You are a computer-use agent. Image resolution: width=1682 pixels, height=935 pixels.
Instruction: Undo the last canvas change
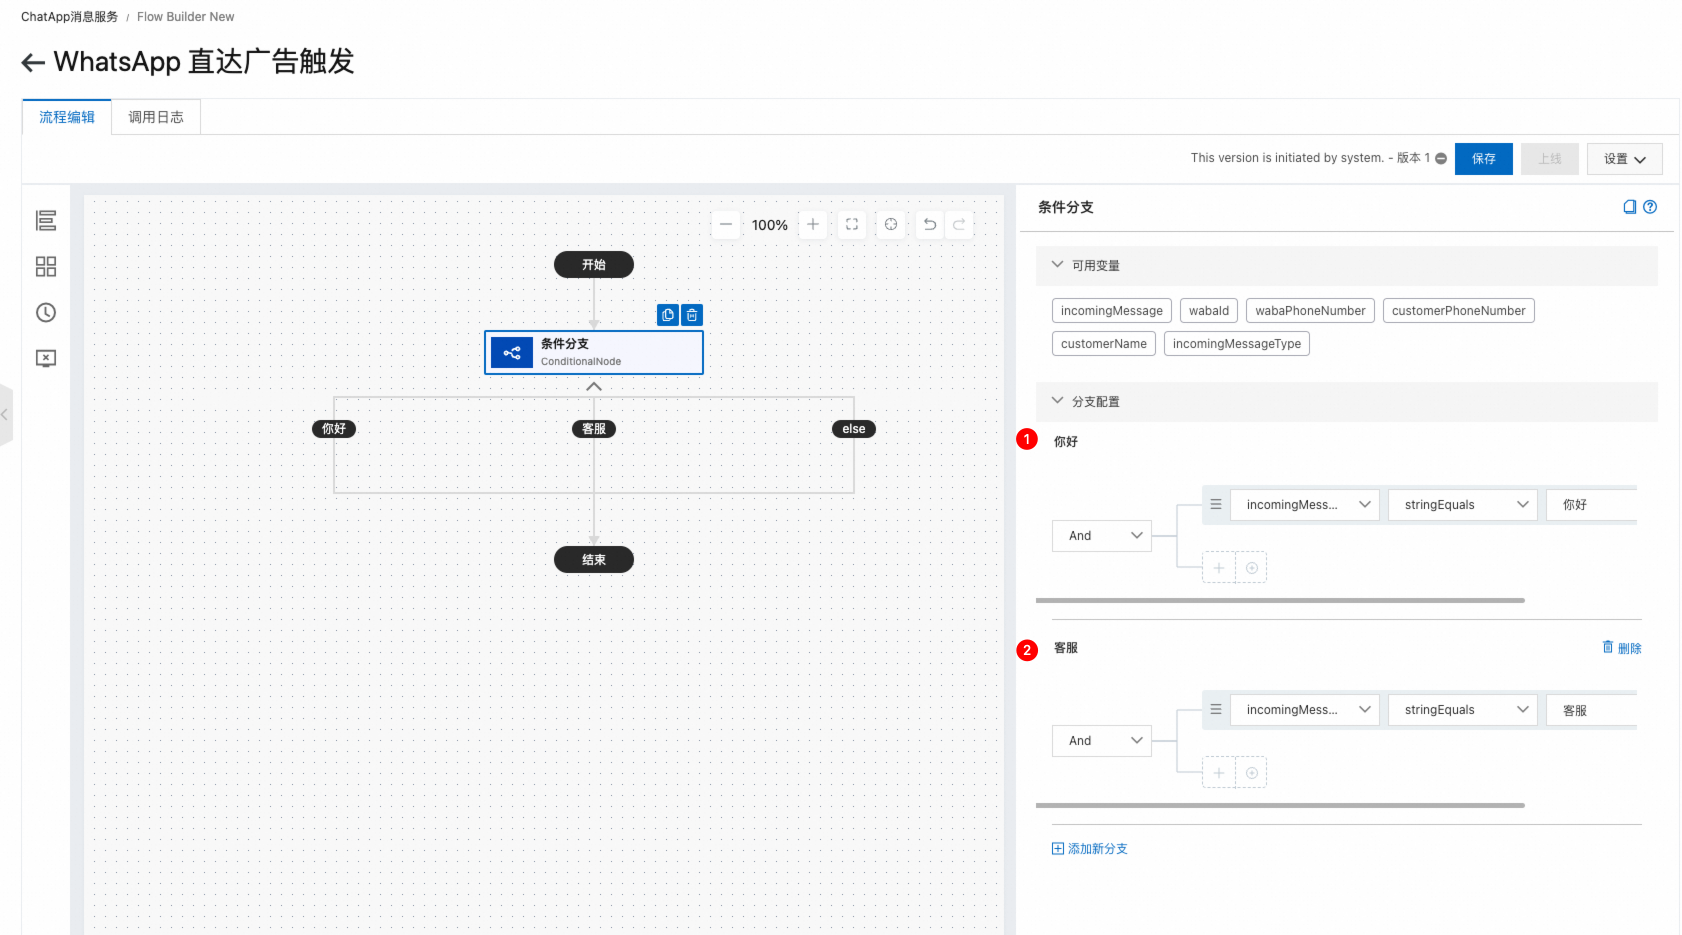[930, 224]
